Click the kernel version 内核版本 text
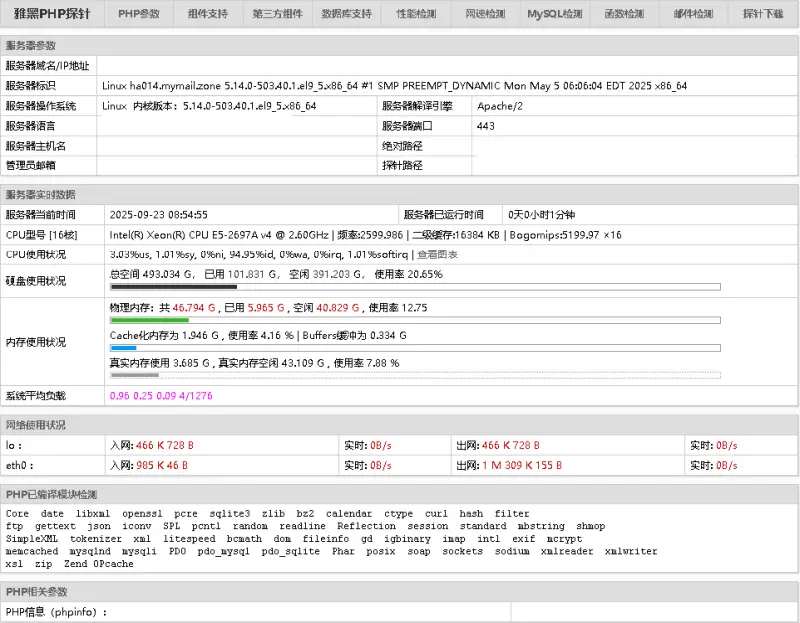The width and height of the screenshot is (800, 623). point(224,106)
